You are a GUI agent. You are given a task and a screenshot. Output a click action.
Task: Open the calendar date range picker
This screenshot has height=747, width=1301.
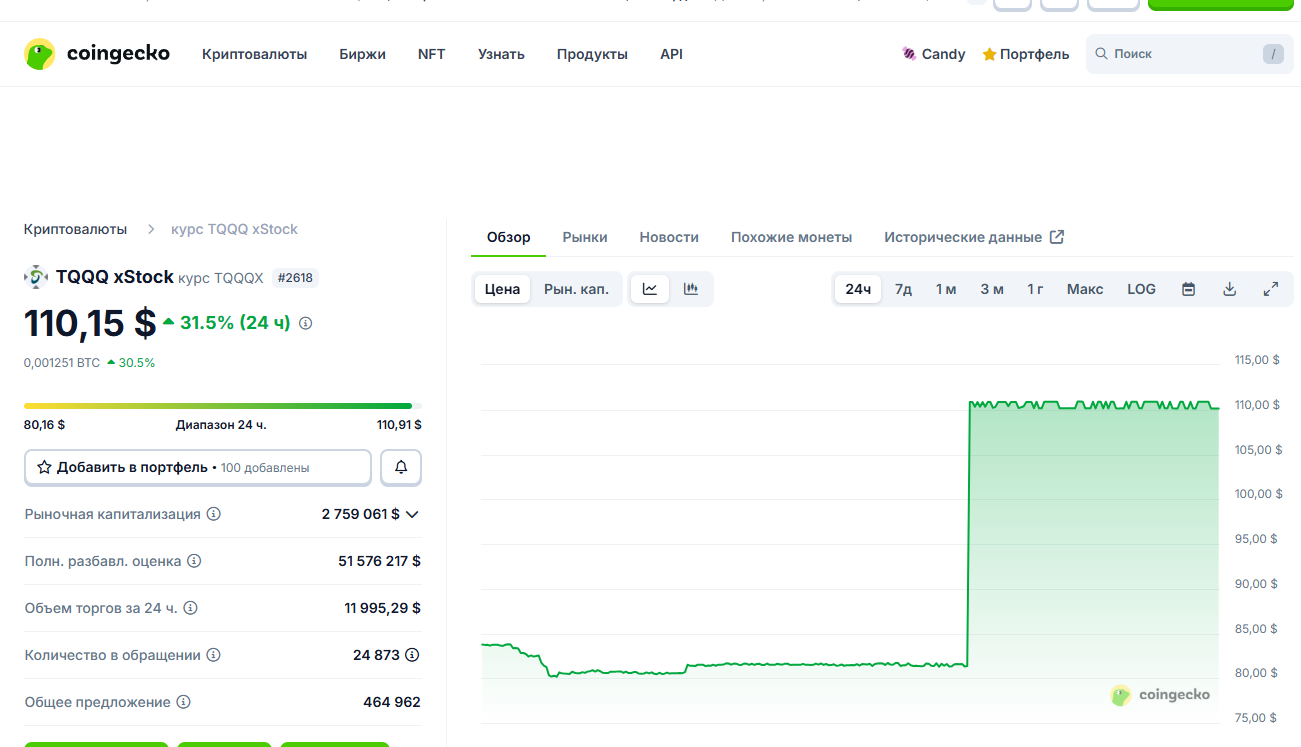(1189, 289)
